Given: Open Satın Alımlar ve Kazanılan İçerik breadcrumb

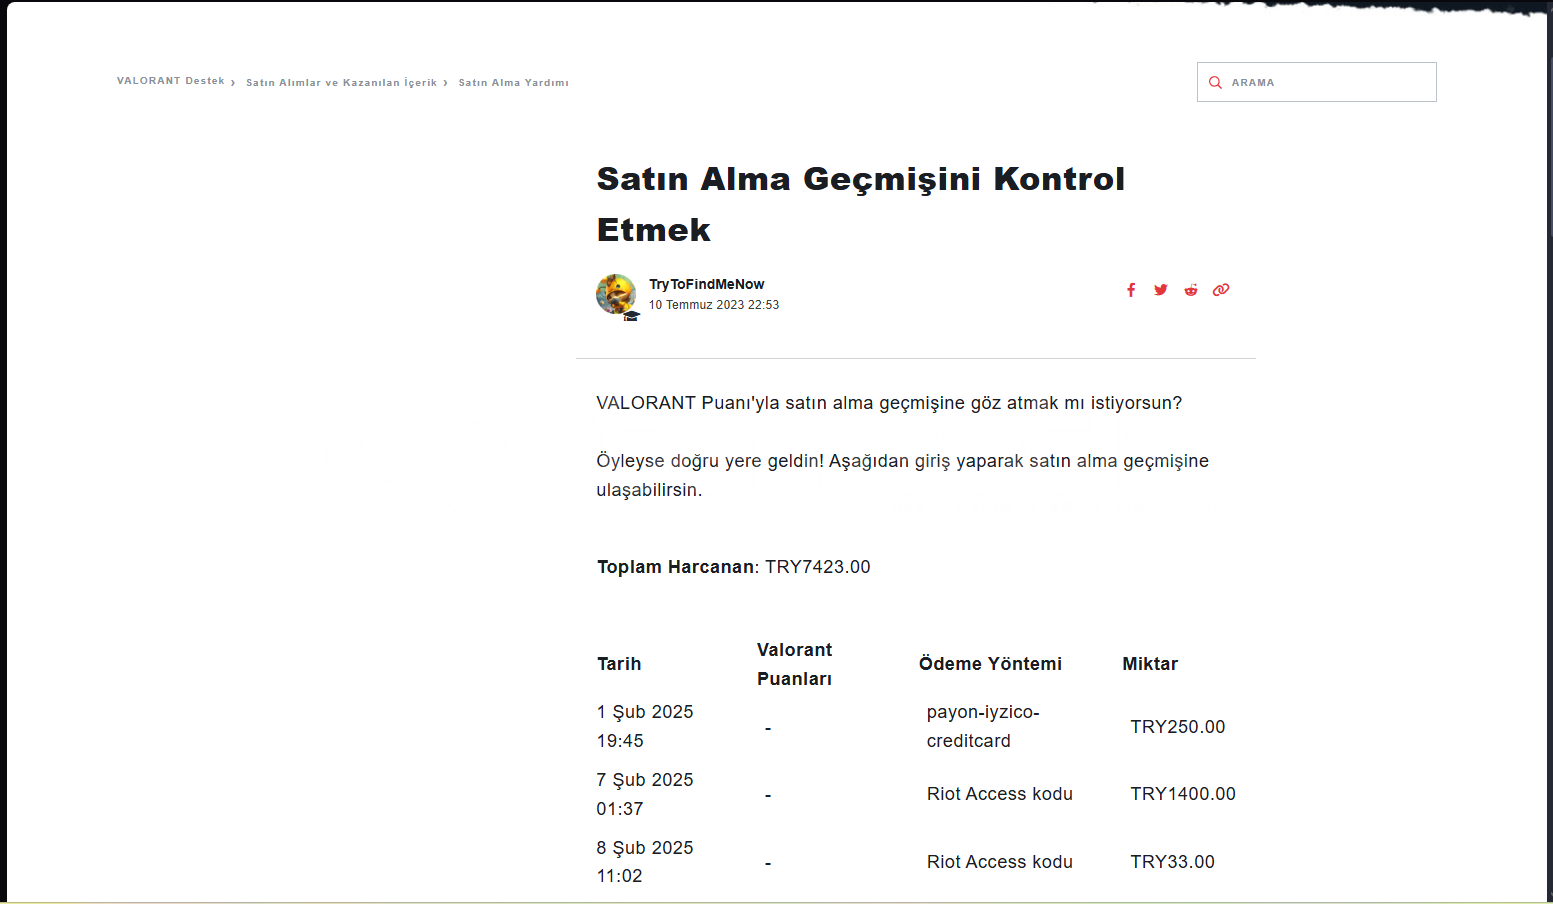Looking at the screenshot, I should (x=342, y=83).
